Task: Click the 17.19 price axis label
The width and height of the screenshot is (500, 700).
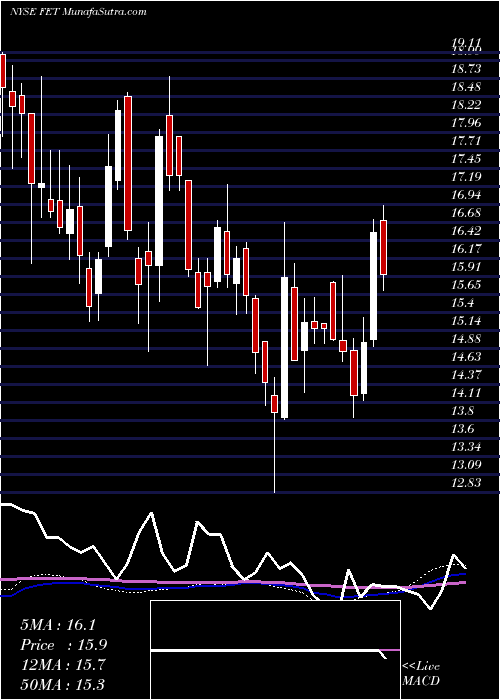Action: [x=466, y=176]
